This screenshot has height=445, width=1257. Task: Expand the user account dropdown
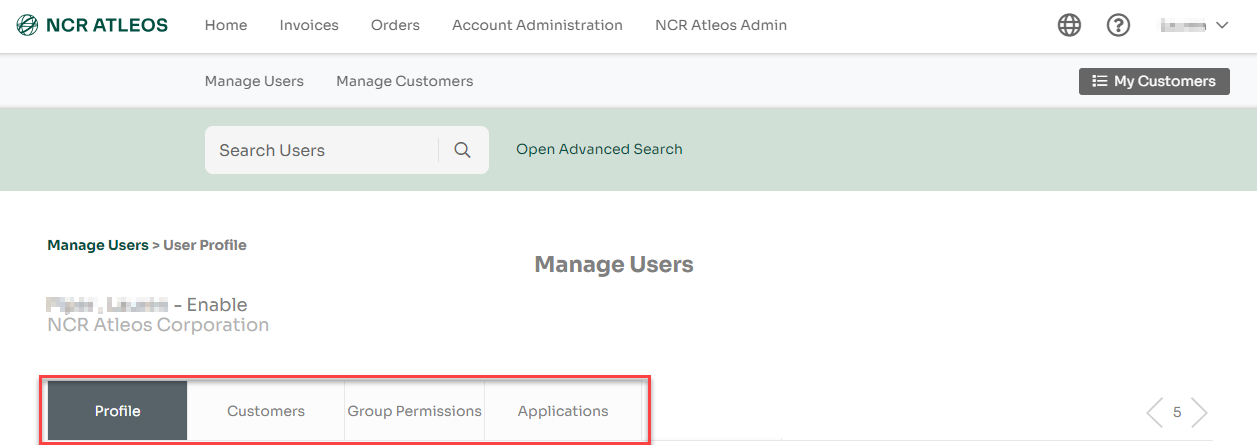[1194, 26]
